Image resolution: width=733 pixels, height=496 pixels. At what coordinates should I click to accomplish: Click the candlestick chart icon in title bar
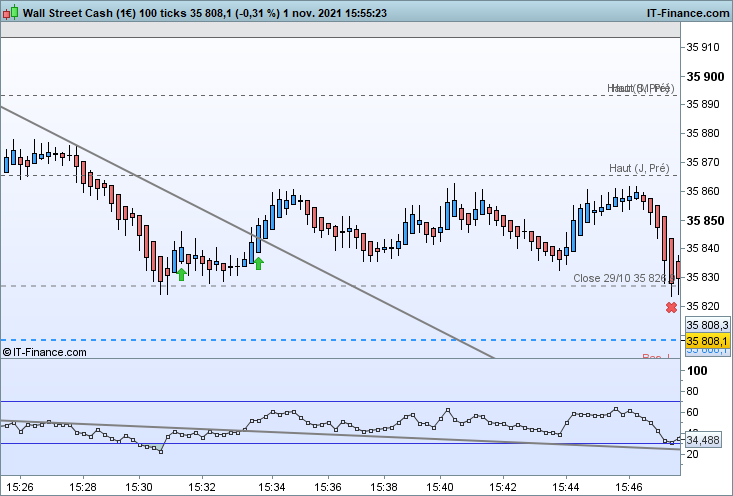point(10,13)
